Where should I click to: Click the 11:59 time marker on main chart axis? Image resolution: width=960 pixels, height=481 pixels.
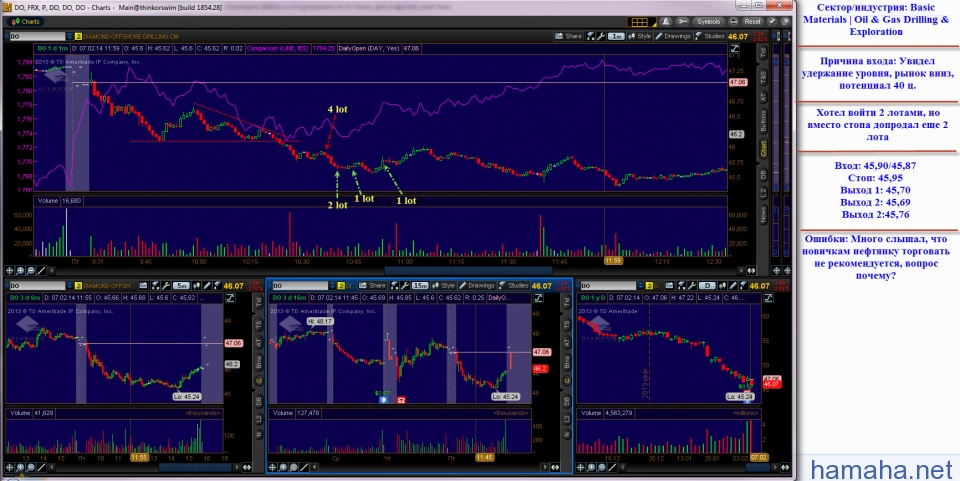613,261
